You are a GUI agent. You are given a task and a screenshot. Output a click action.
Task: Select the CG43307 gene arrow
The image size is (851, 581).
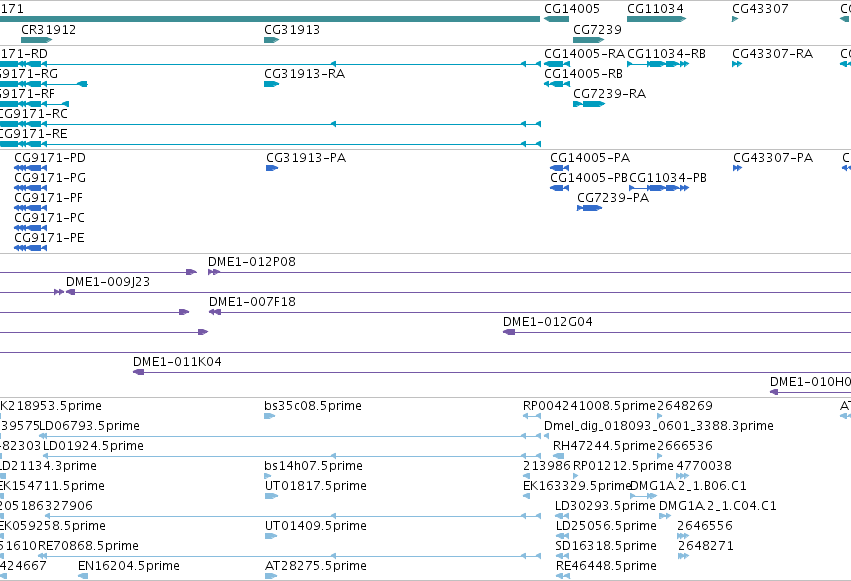pyautogui.click(x=735, y=19)
